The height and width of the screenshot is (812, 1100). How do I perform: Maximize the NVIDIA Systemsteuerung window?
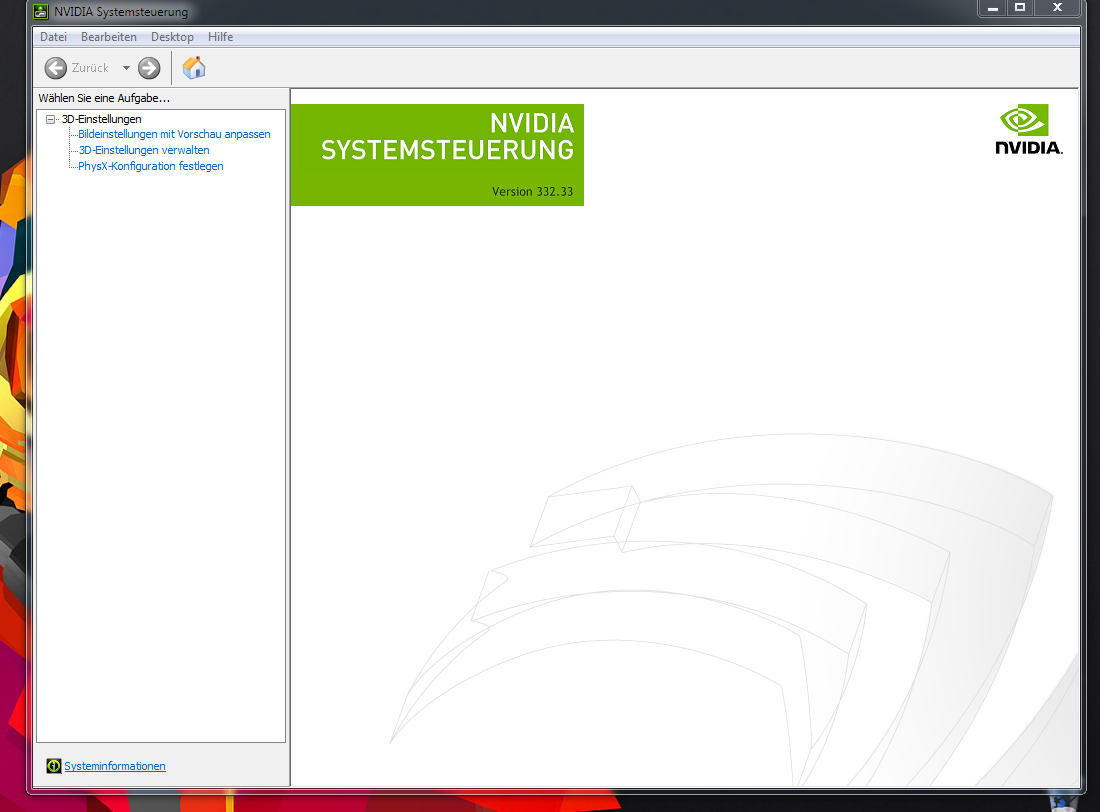point(1020,8)
